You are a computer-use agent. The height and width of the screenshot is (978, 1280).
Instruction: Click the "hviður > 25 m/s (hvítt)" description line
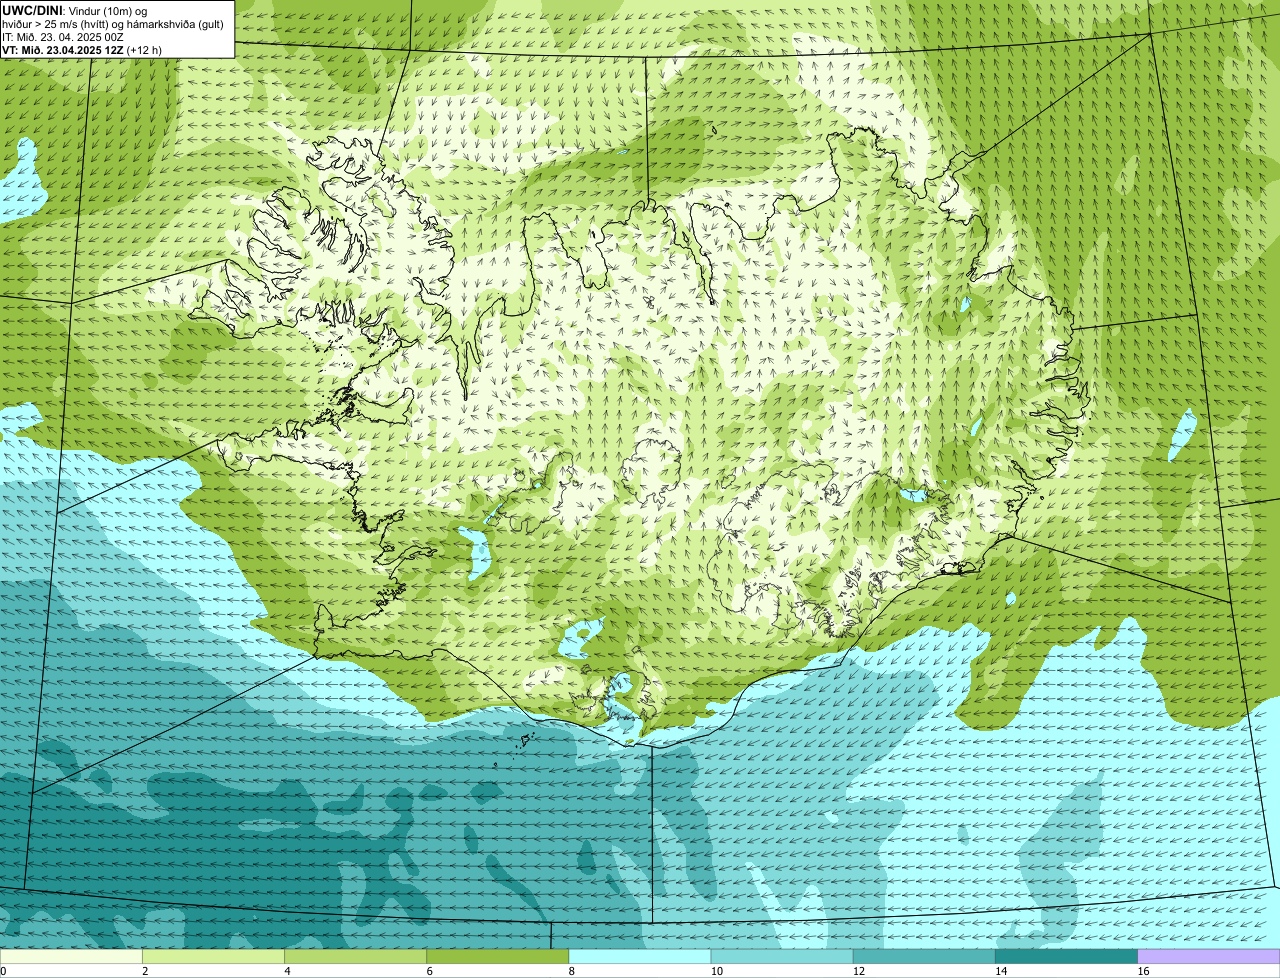pyautogui.click(x=113, y=24)
